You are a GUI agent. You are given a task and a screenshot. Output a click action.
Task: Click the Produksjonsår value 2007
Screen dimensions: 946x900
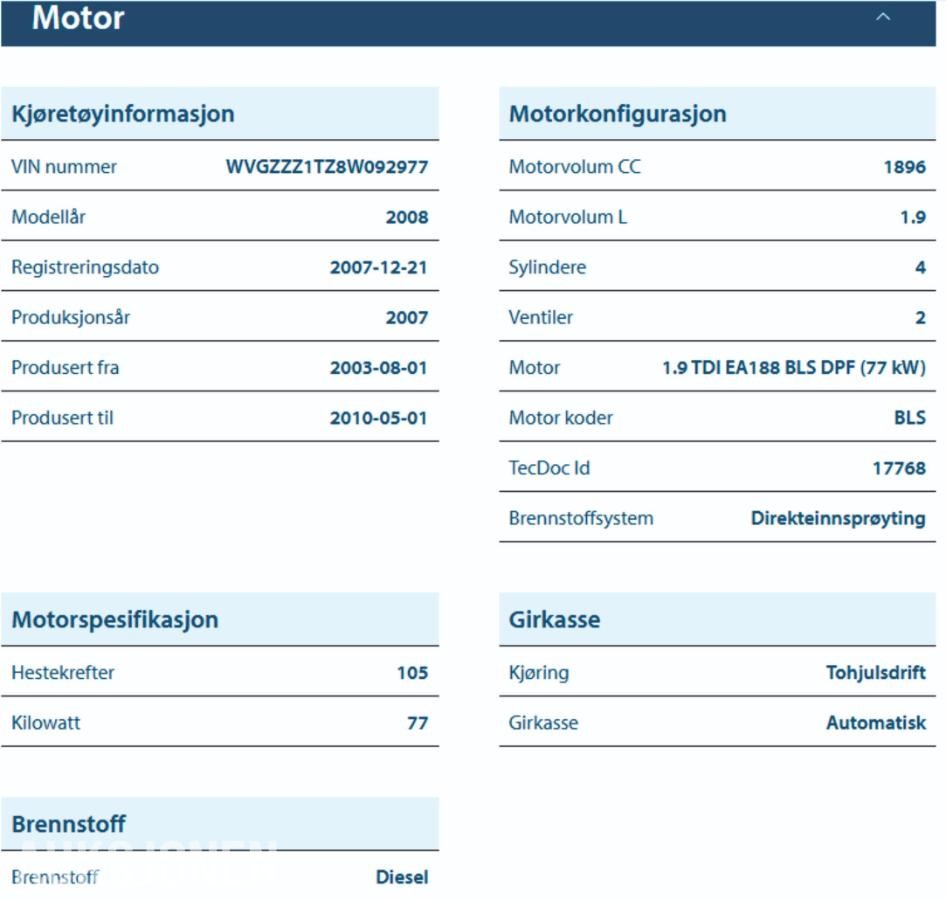(407, 317)
